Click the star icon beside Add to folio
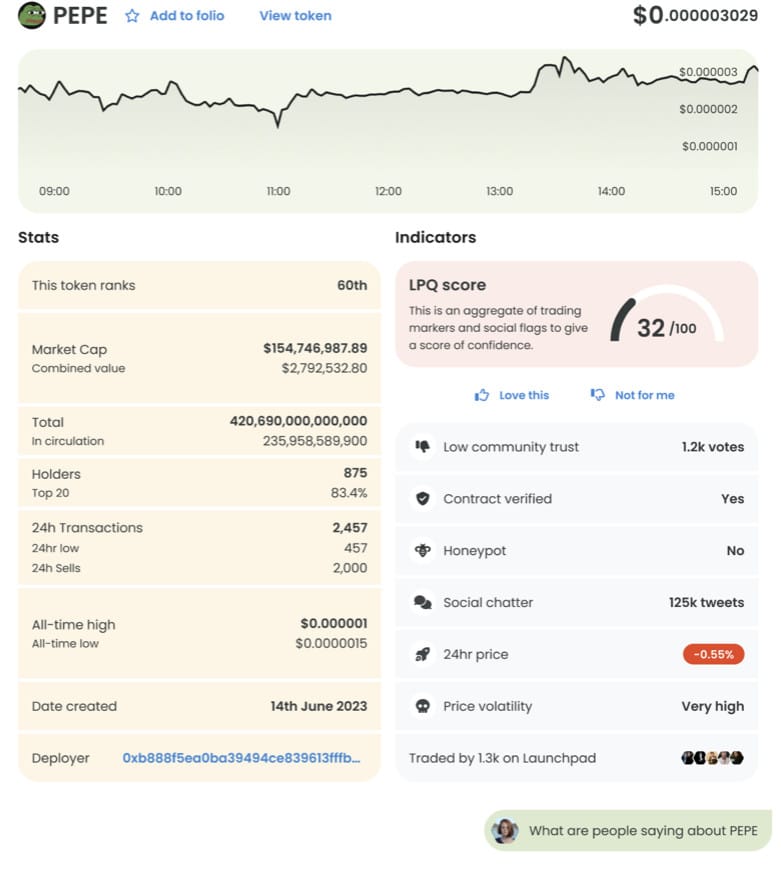This screenshot has height=871, width=781. click(132, 16)
